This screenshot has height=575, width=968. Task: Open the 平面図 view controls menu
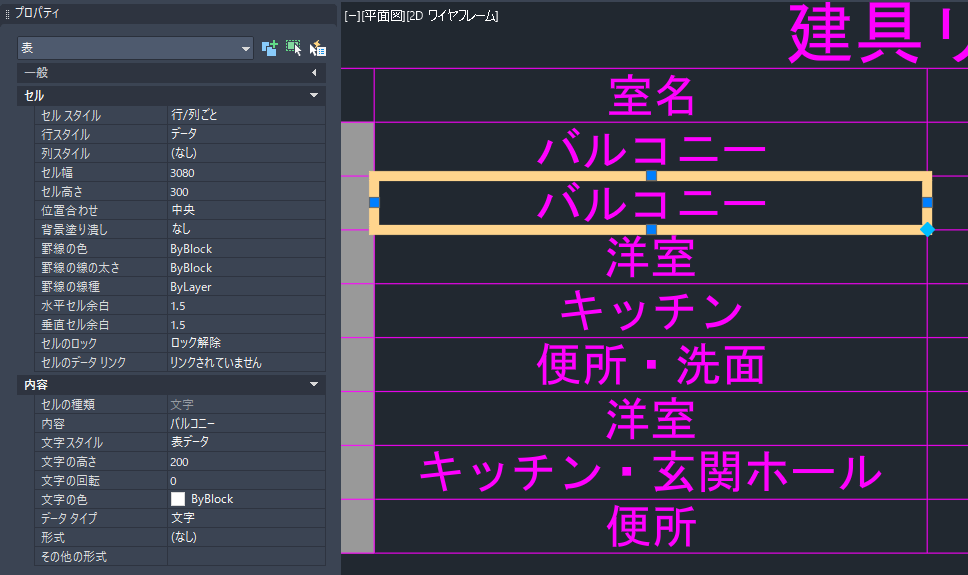(382, 16)
